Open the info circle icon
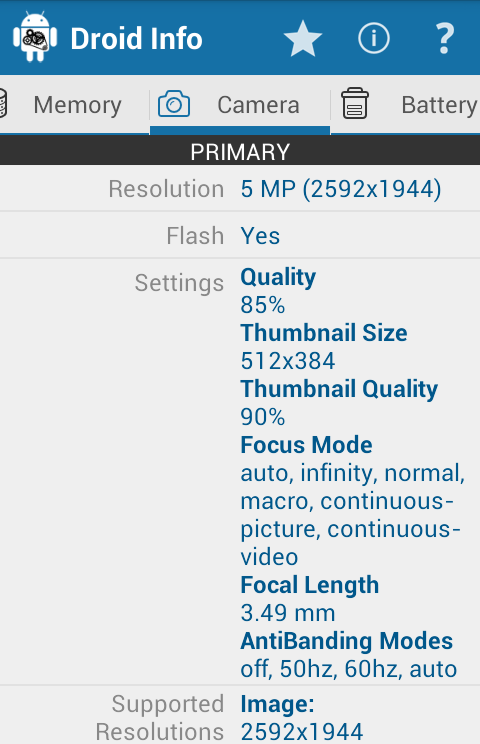This screenshot has height=744, width=480. (x=374, y=38)
